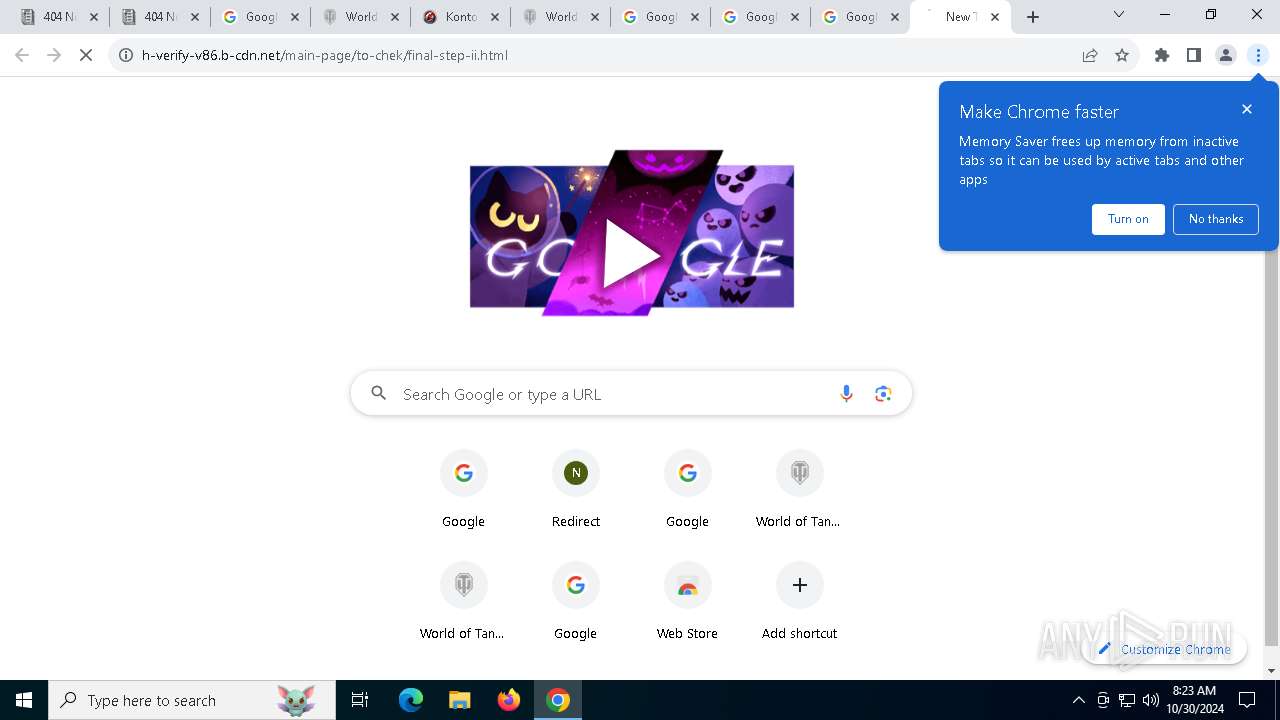Viewport: 1280px width, 720px height.
Task: Dismiss the Make Chrome faster popup
Action: tap(1246, 109)
